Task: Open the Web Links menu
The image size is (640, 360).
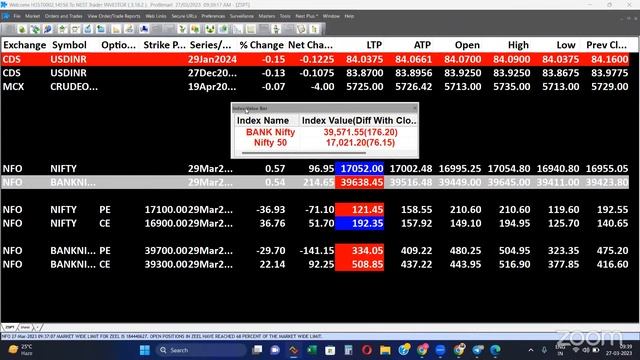Action: tap(156, 16)
